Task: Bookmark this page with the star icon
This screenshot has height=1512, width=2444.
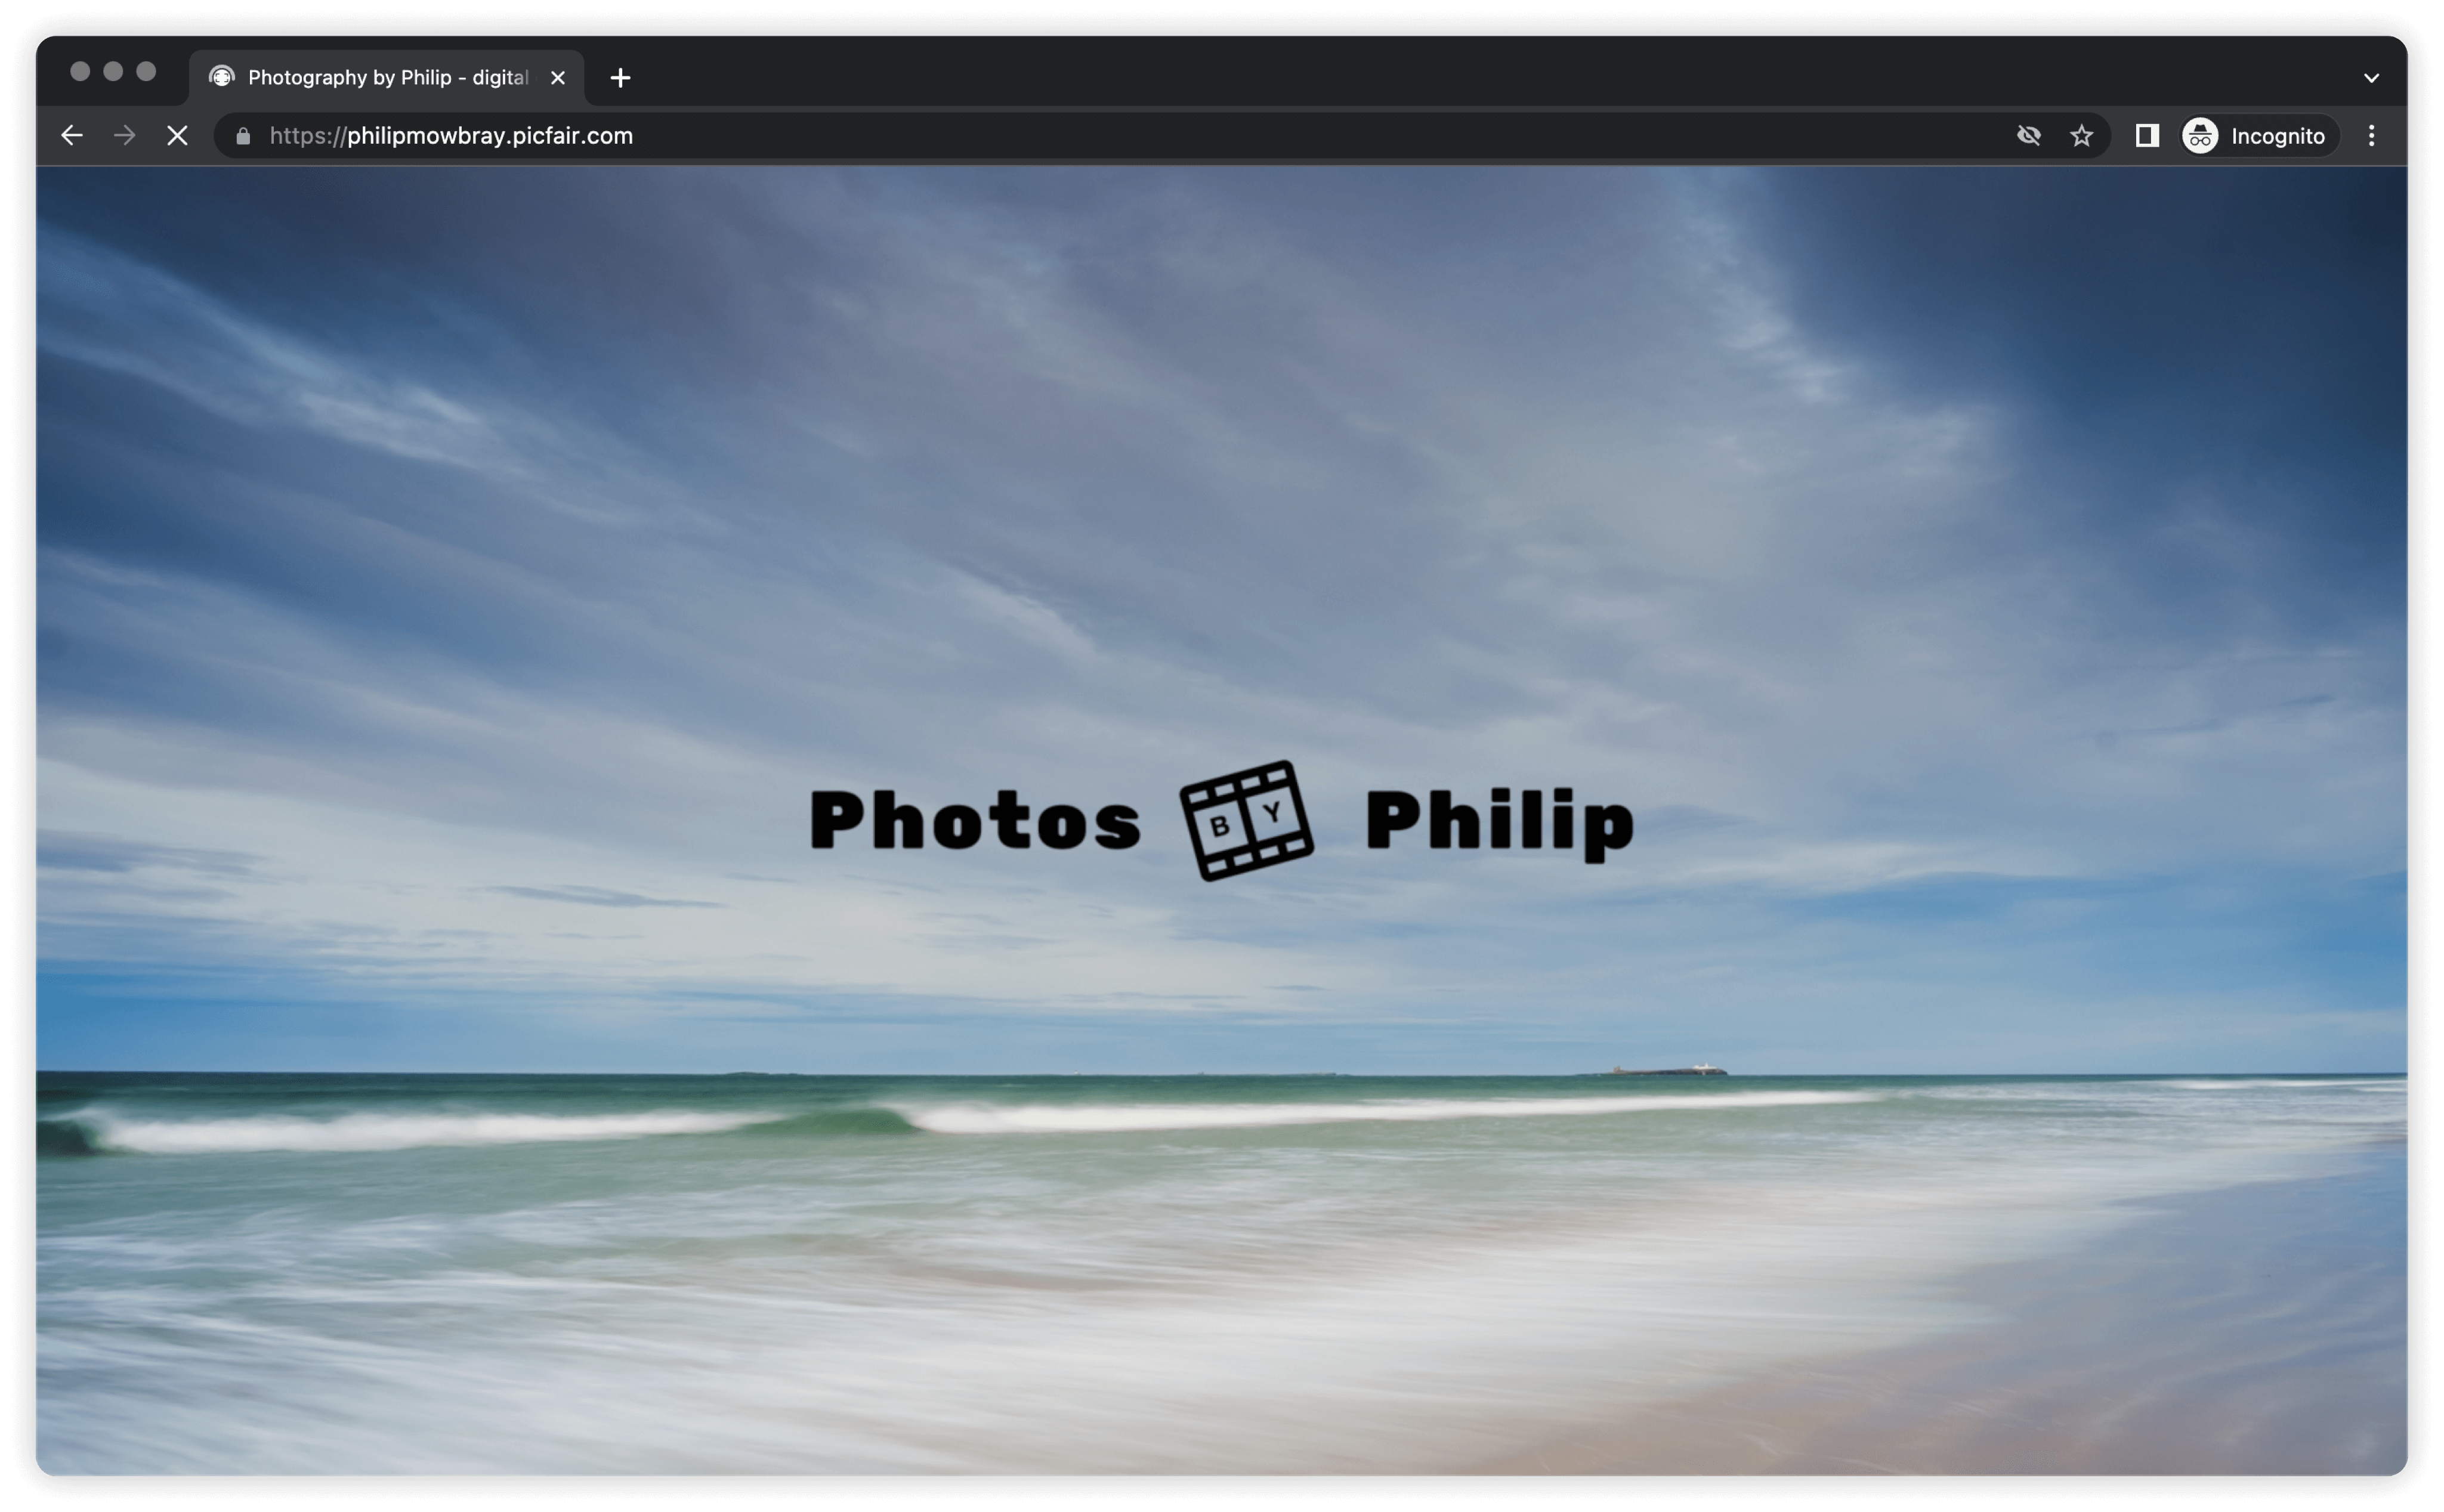Action: [2081, 135]
